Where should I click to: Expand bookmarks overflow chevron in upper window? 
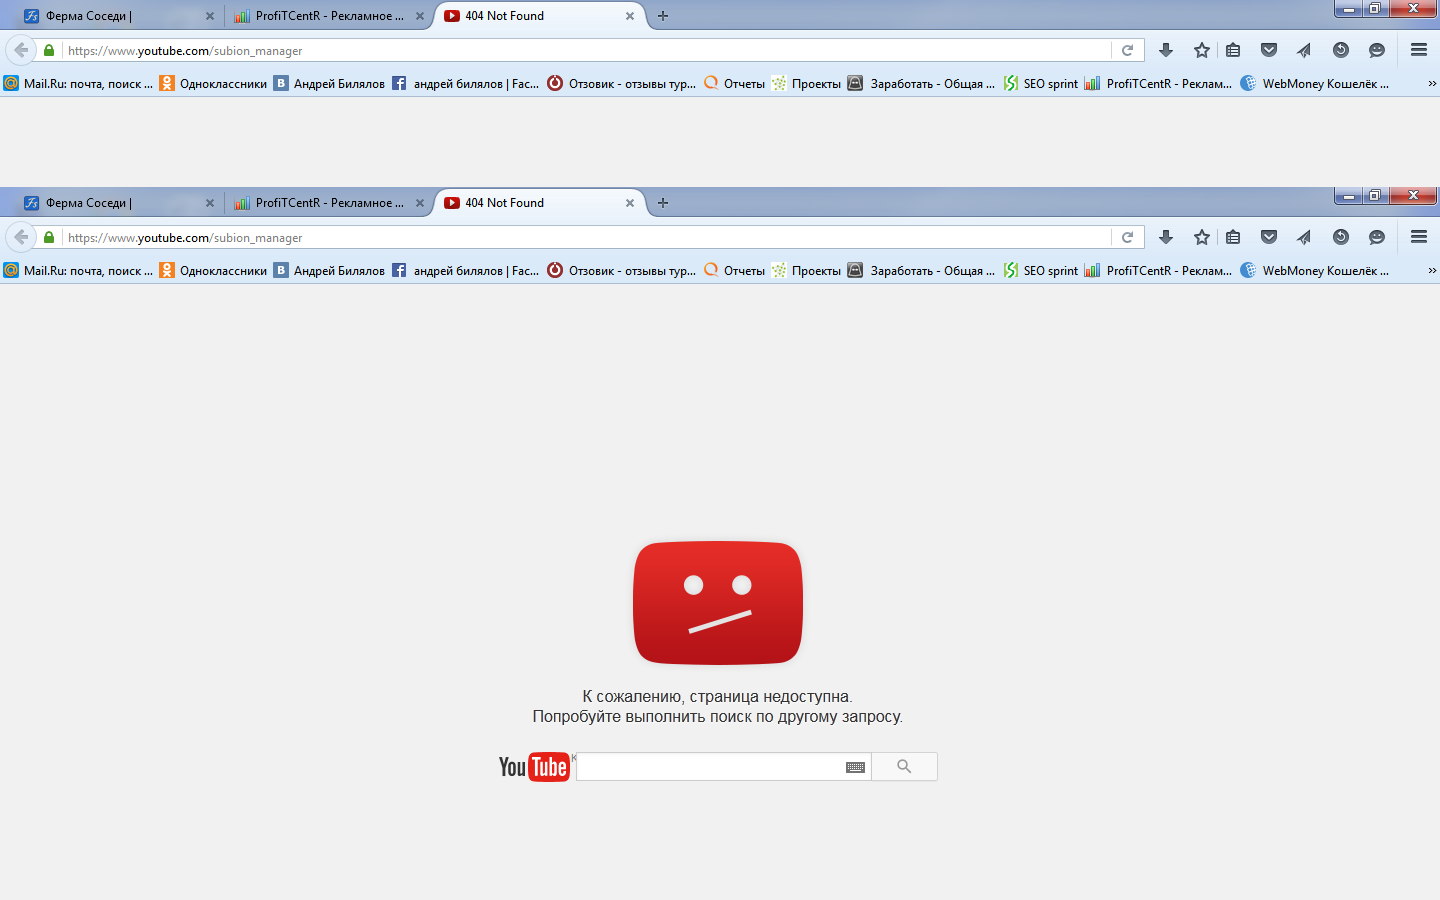[x=1432, y=83]
